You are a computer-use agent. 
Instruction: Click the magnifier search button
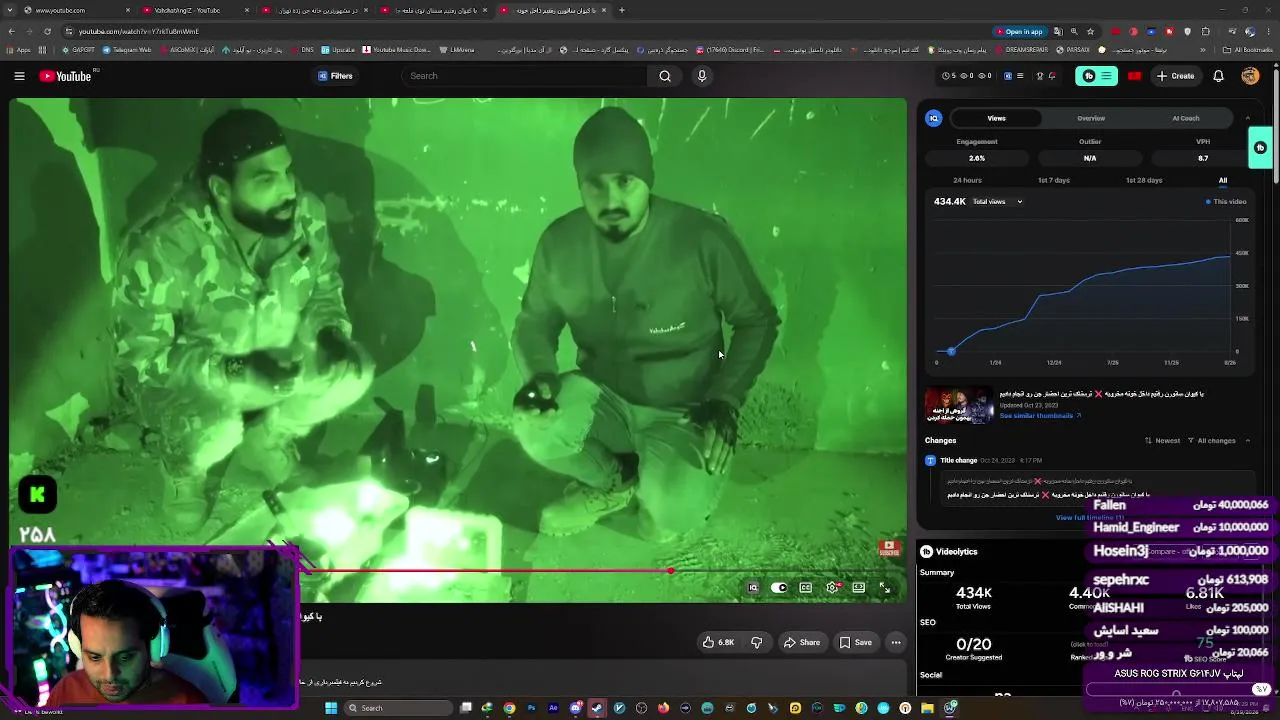coord(665,76)
